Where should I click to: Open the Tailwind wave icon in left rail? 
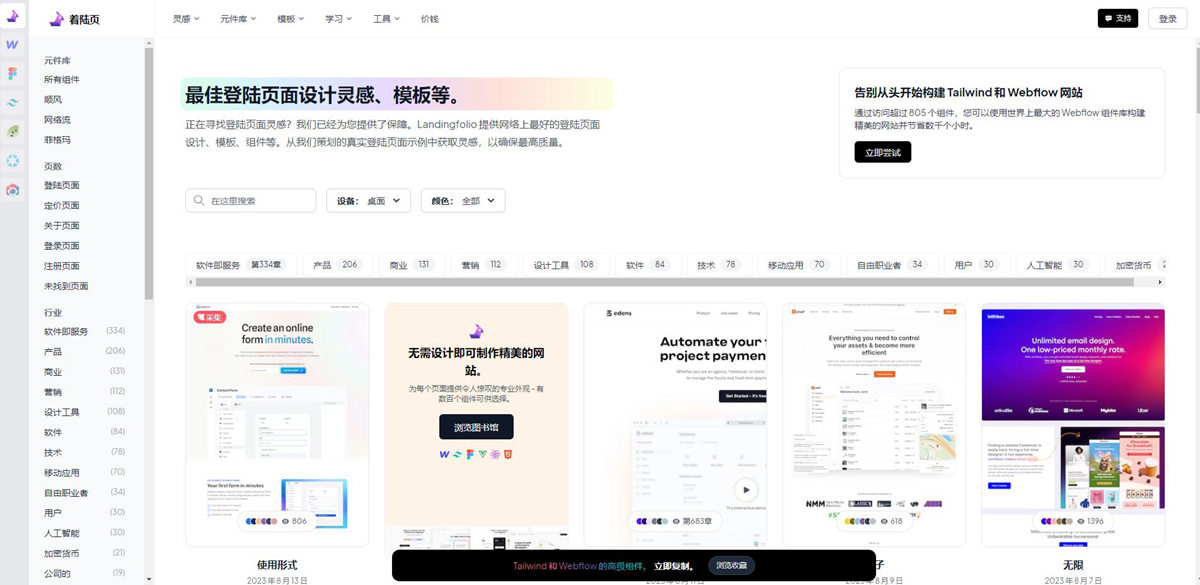12,102
